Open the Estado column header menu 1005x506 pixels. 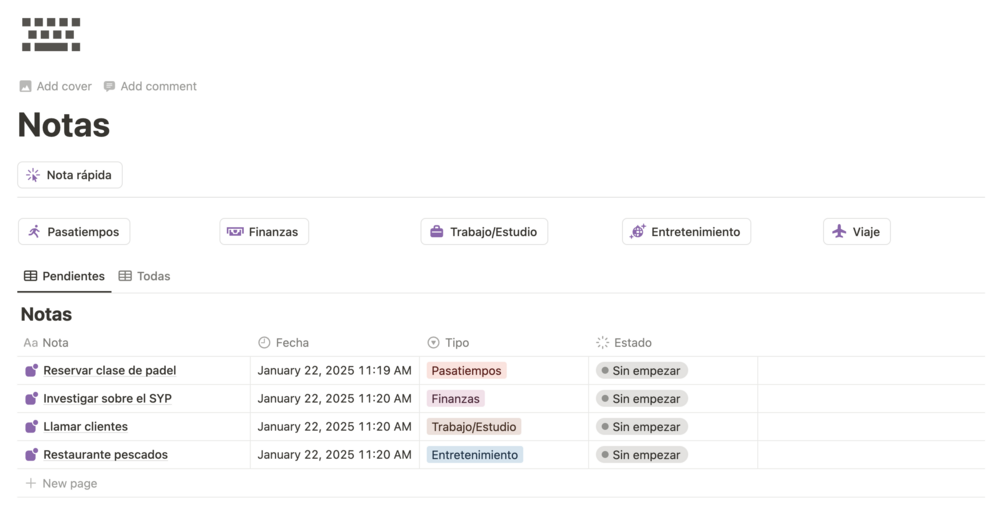point(632,343)
